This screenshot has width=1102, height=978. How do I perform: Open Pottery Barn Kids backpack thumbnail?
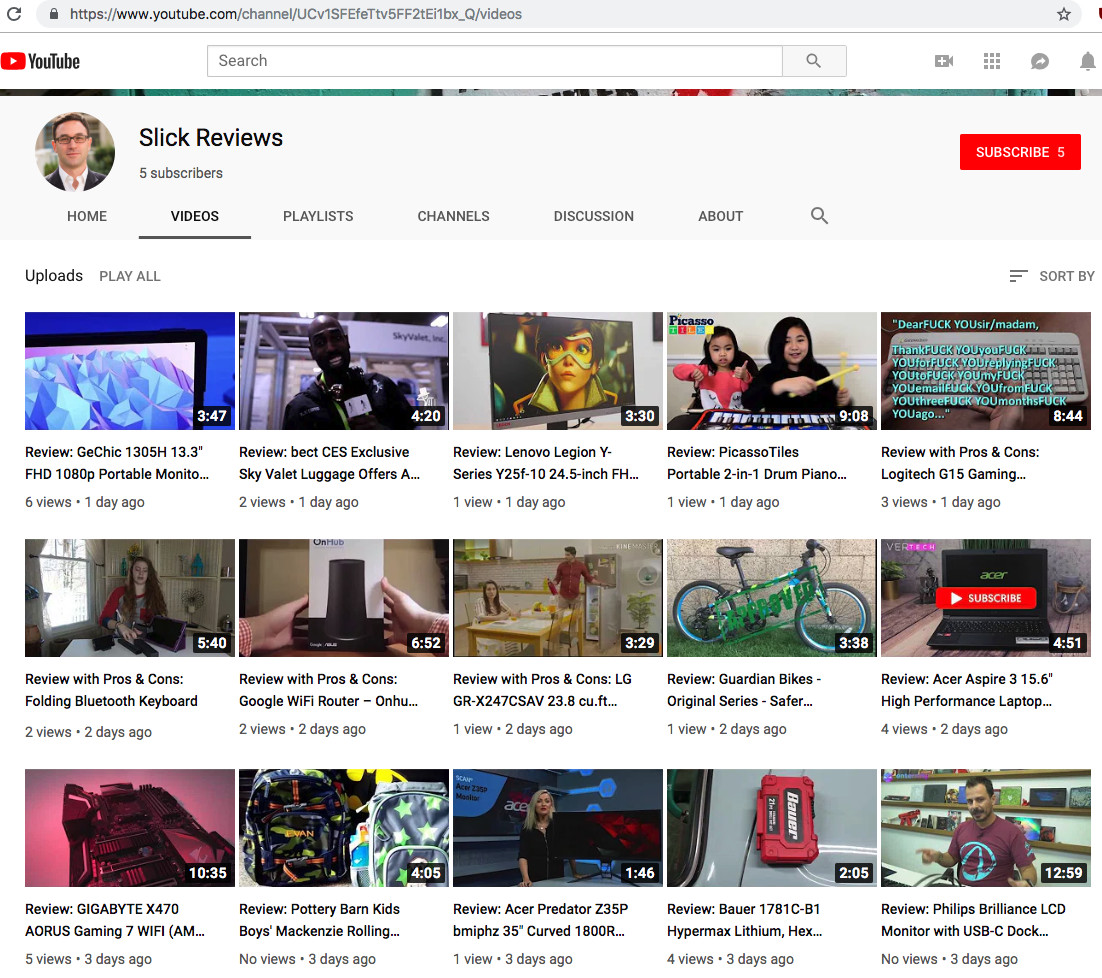(344, 828)
